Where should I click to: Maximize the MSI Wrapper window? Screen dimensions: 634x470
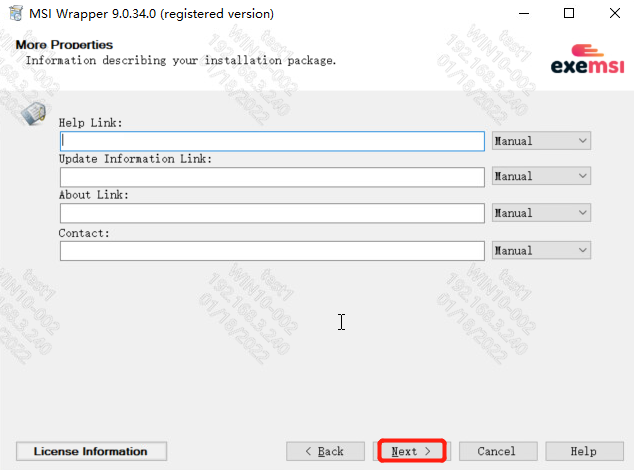click(x=569, y=13)
